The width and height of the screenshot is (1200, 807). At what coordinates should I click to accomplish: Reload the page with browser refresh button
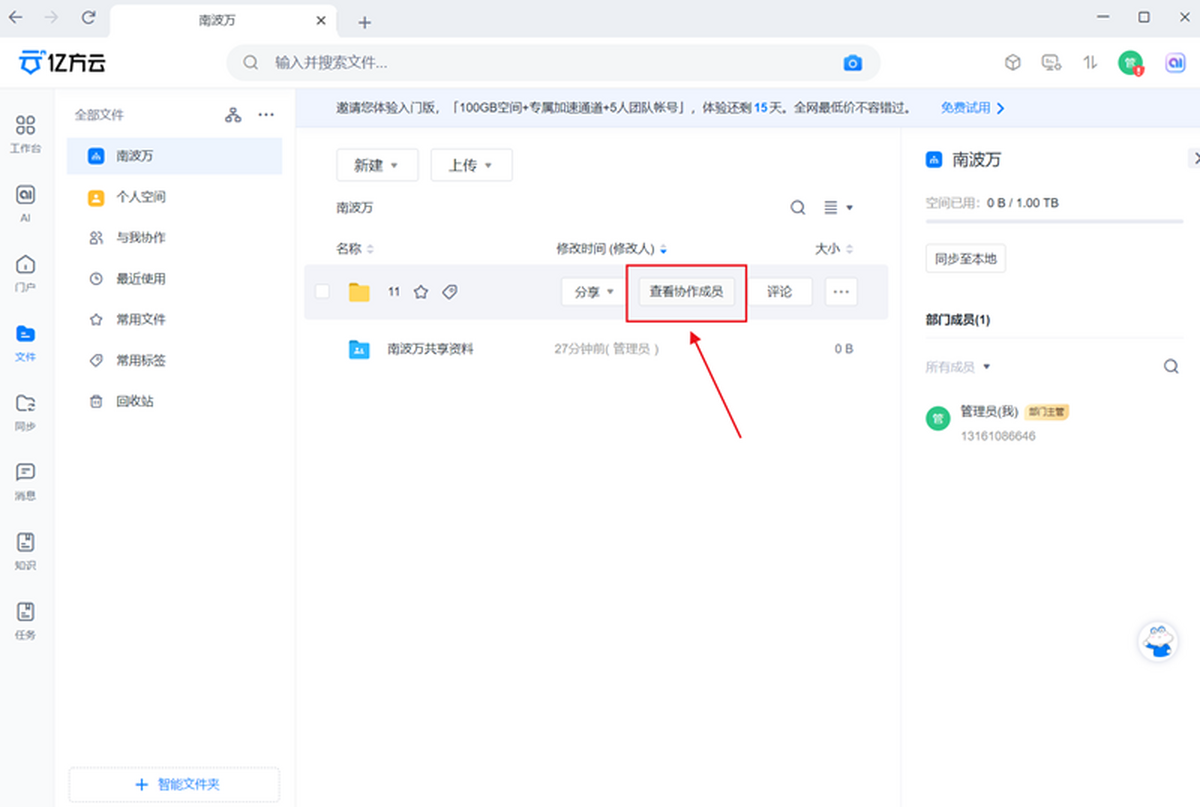tap(89, 18)
